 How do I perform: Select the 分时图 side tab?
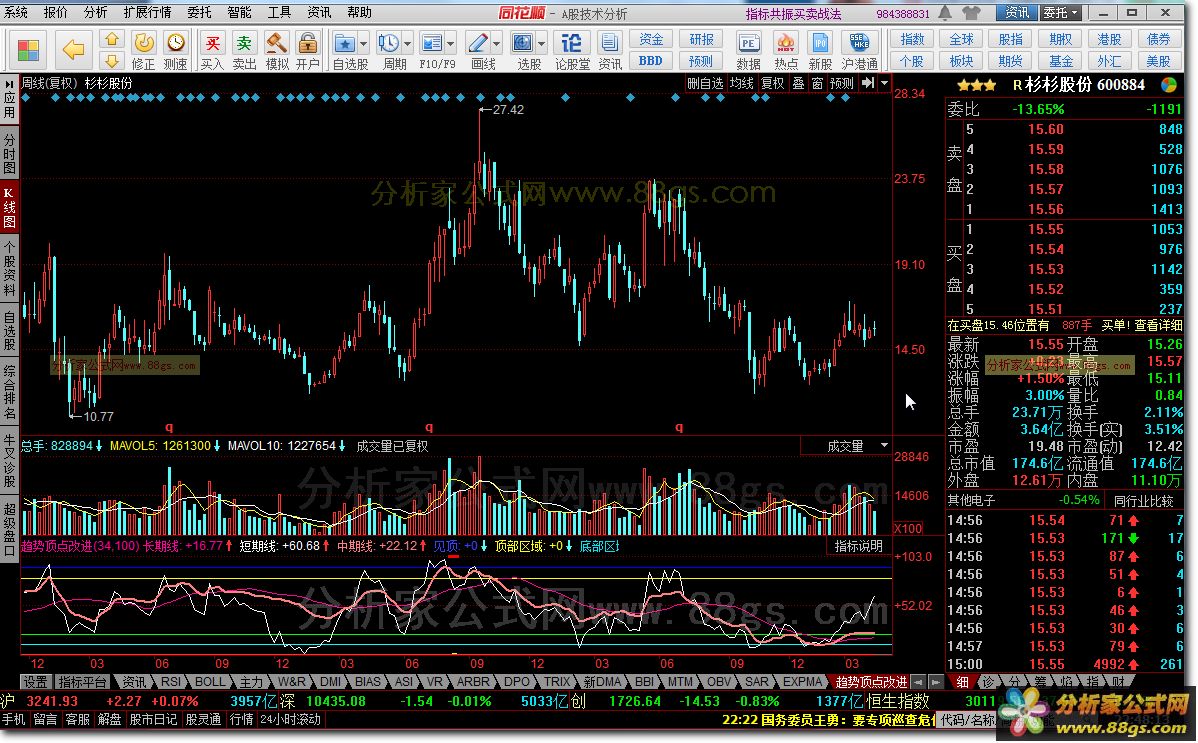pyautogui.click(x=9, y=153)
